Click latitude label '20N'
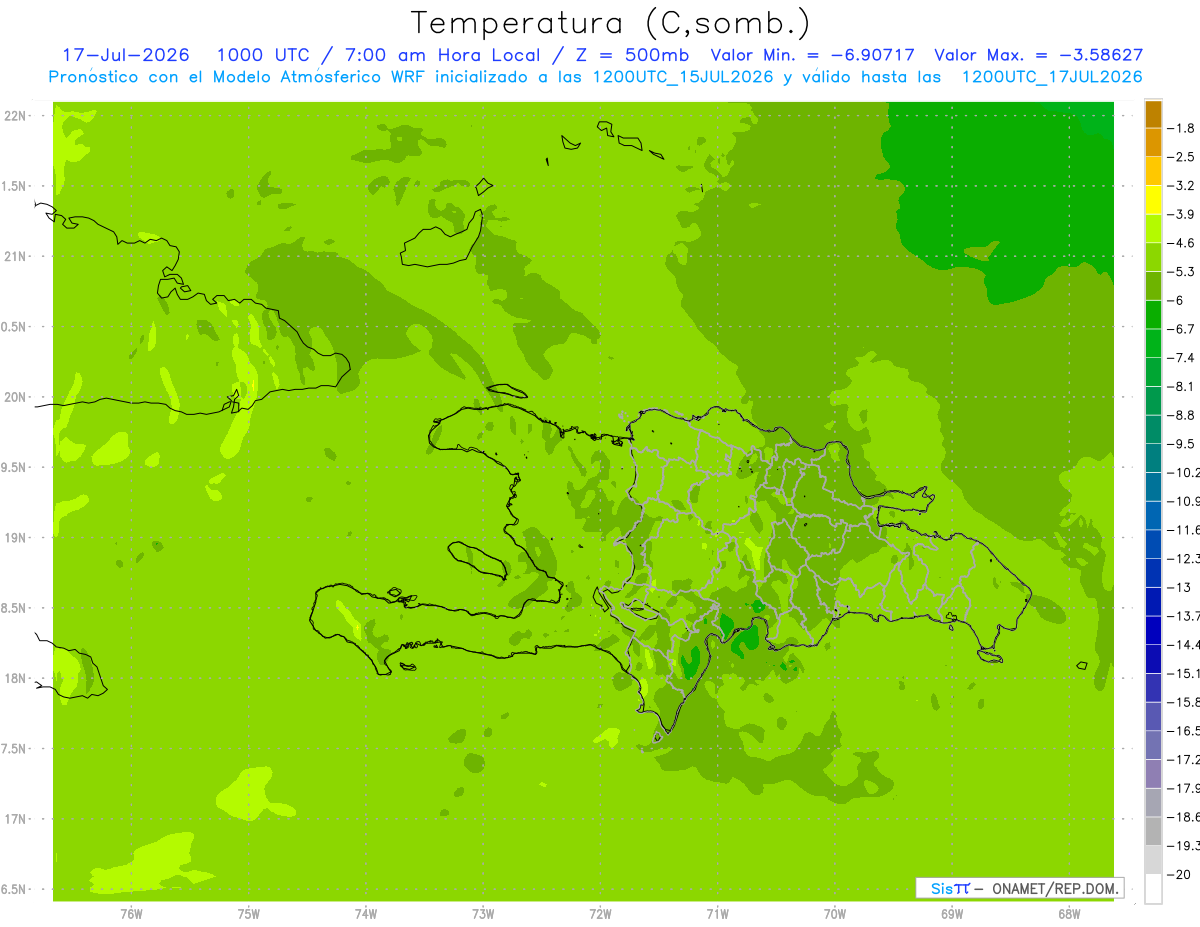 tap(16, 397)
